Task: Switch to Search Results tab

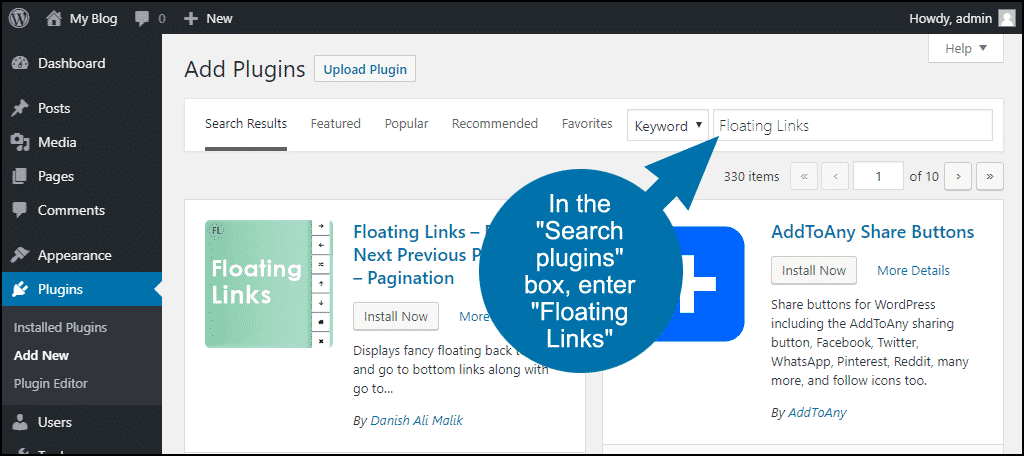Action: (x=246, y=124)
